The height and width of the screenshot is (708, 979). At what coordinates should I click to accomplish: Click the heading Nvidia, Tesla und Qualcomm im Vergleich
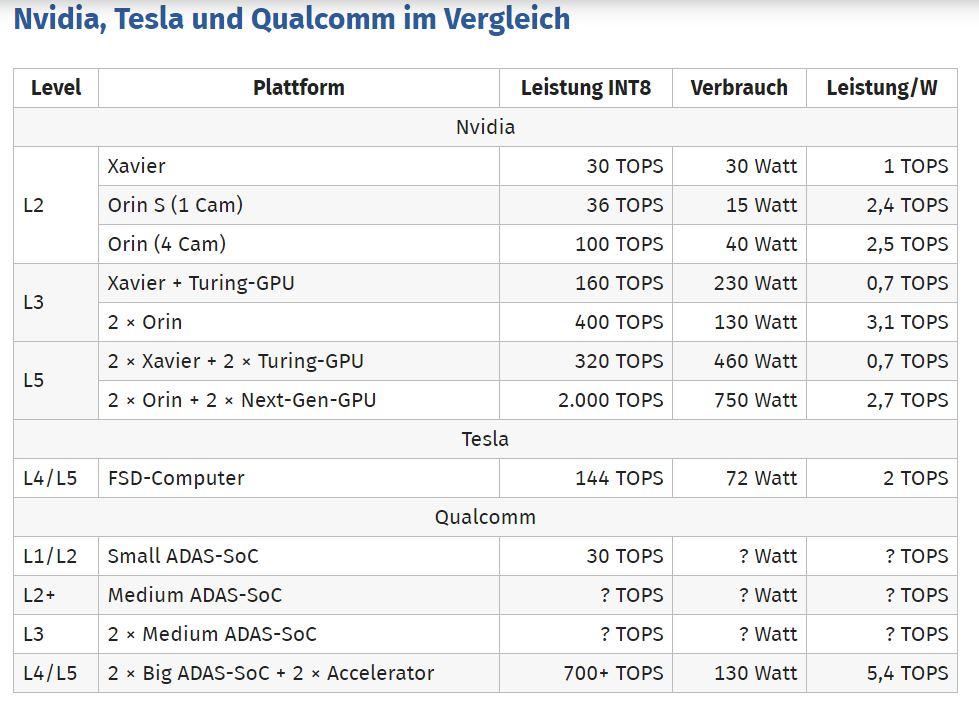coord(292,19)
